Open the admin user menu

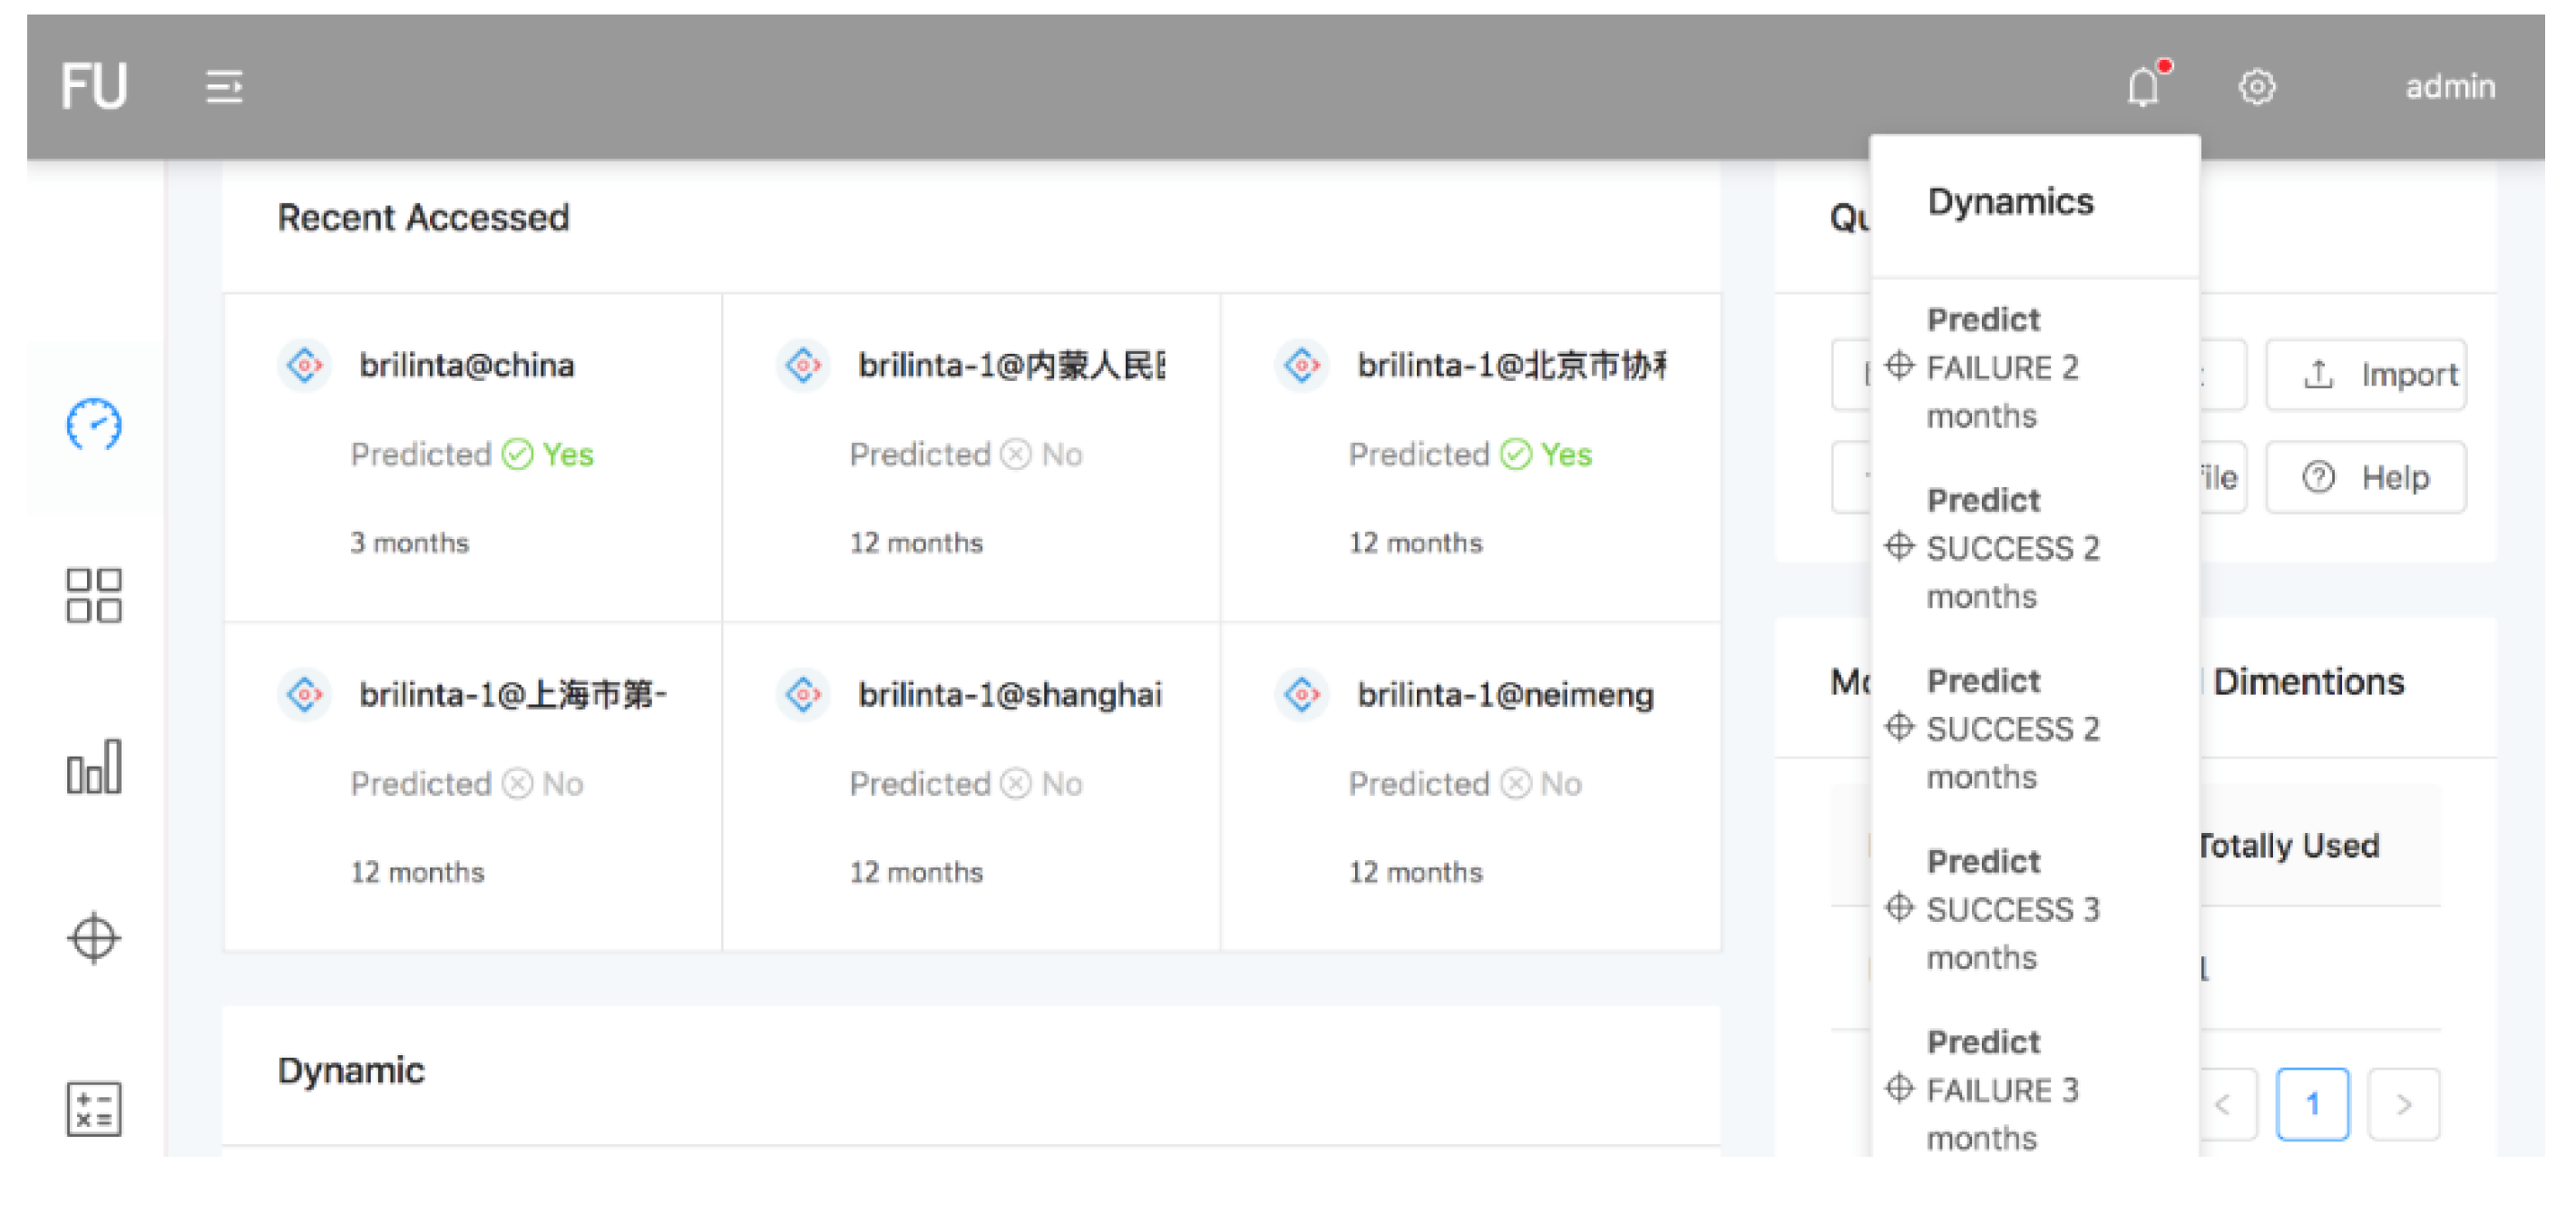coord(2449,87)
